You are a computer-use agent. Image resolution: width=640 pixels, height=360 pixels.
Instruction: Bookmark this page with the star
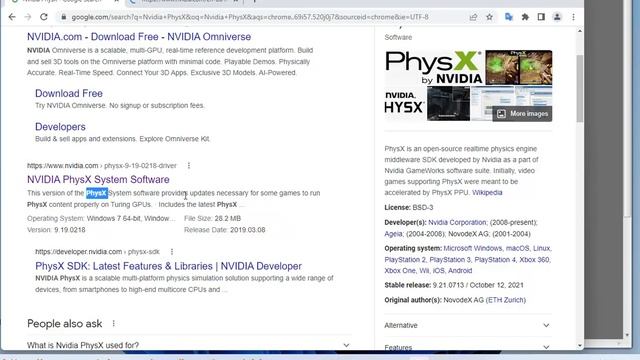pos(489,17)
